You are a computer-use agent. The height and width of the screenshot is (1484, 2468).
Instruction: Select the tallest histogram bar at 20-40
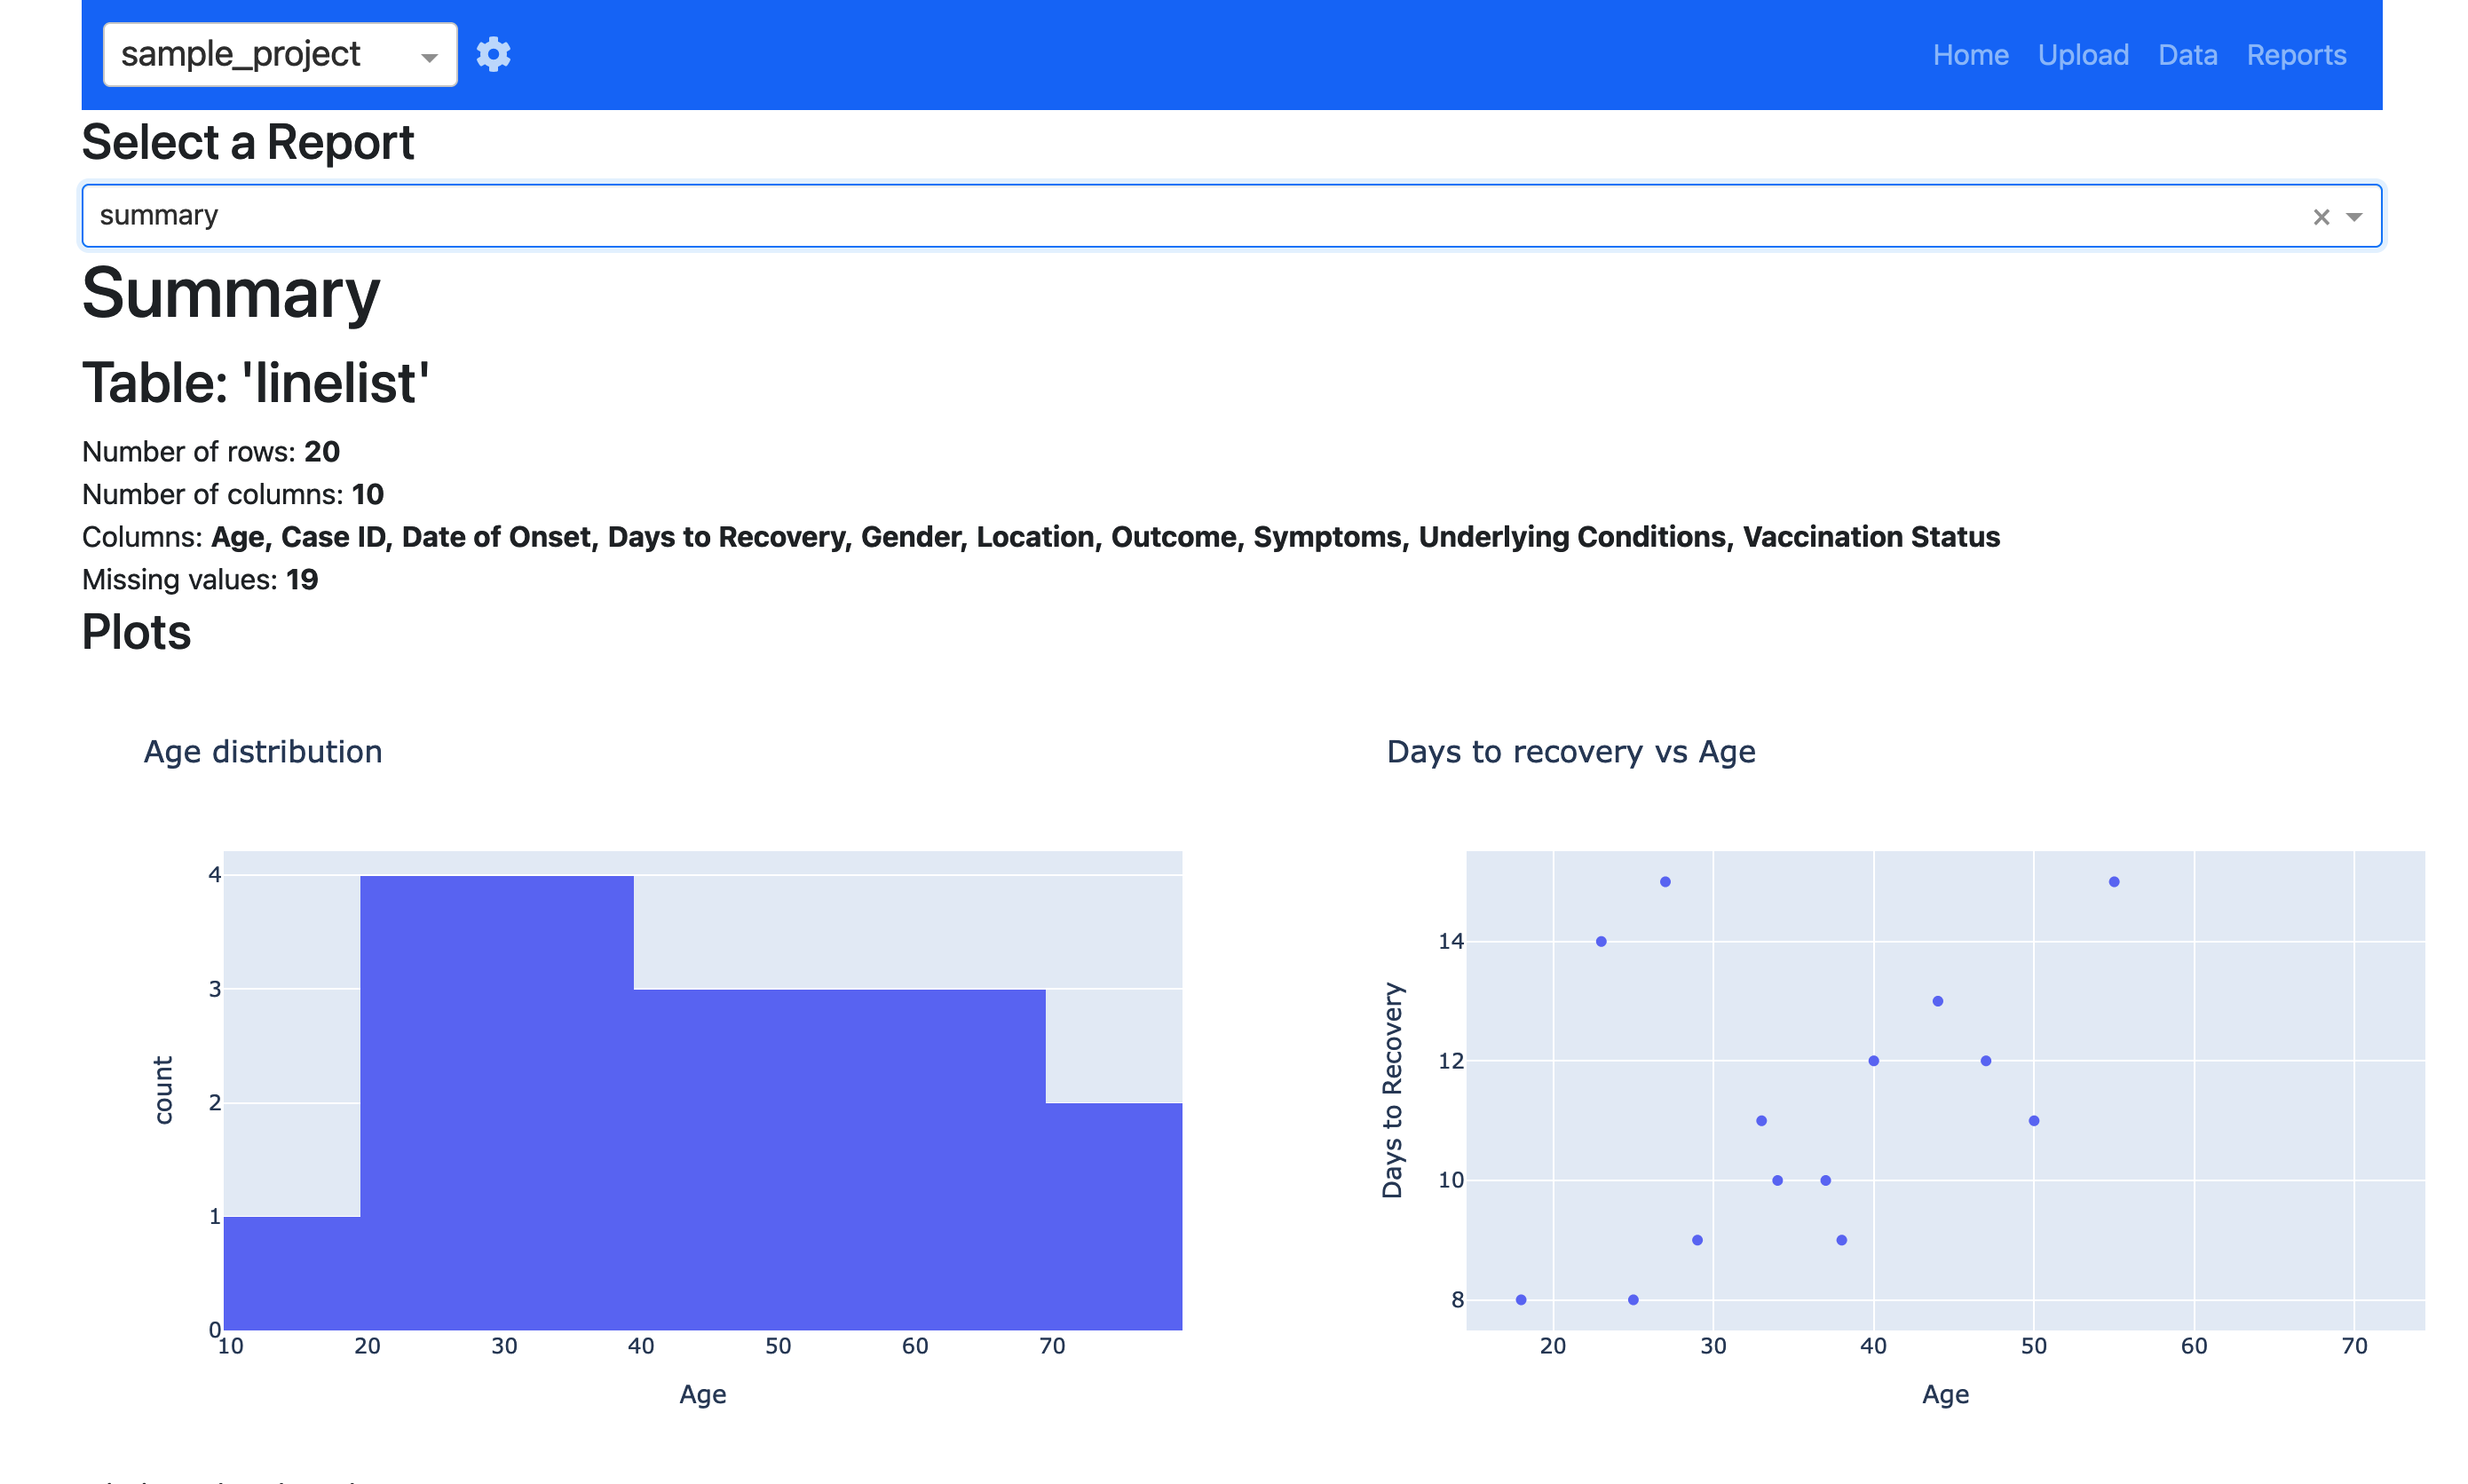click(497, 1102)
